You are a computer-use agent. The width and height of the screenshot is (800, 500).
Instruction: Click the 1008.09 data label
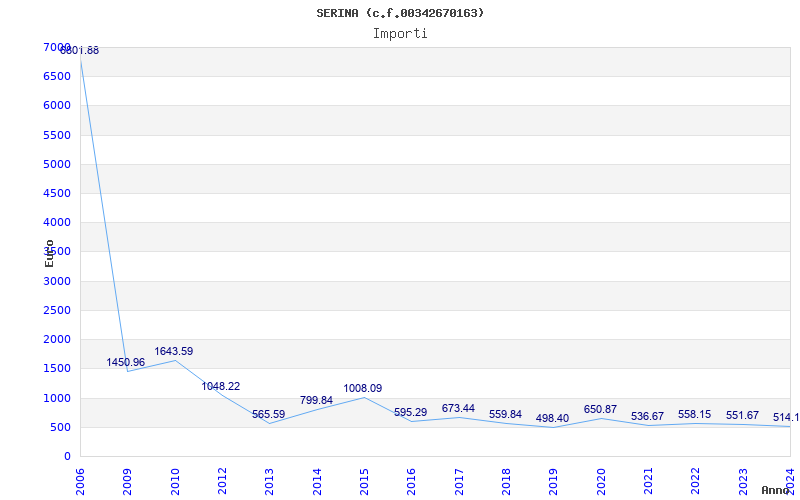point(362,388)
